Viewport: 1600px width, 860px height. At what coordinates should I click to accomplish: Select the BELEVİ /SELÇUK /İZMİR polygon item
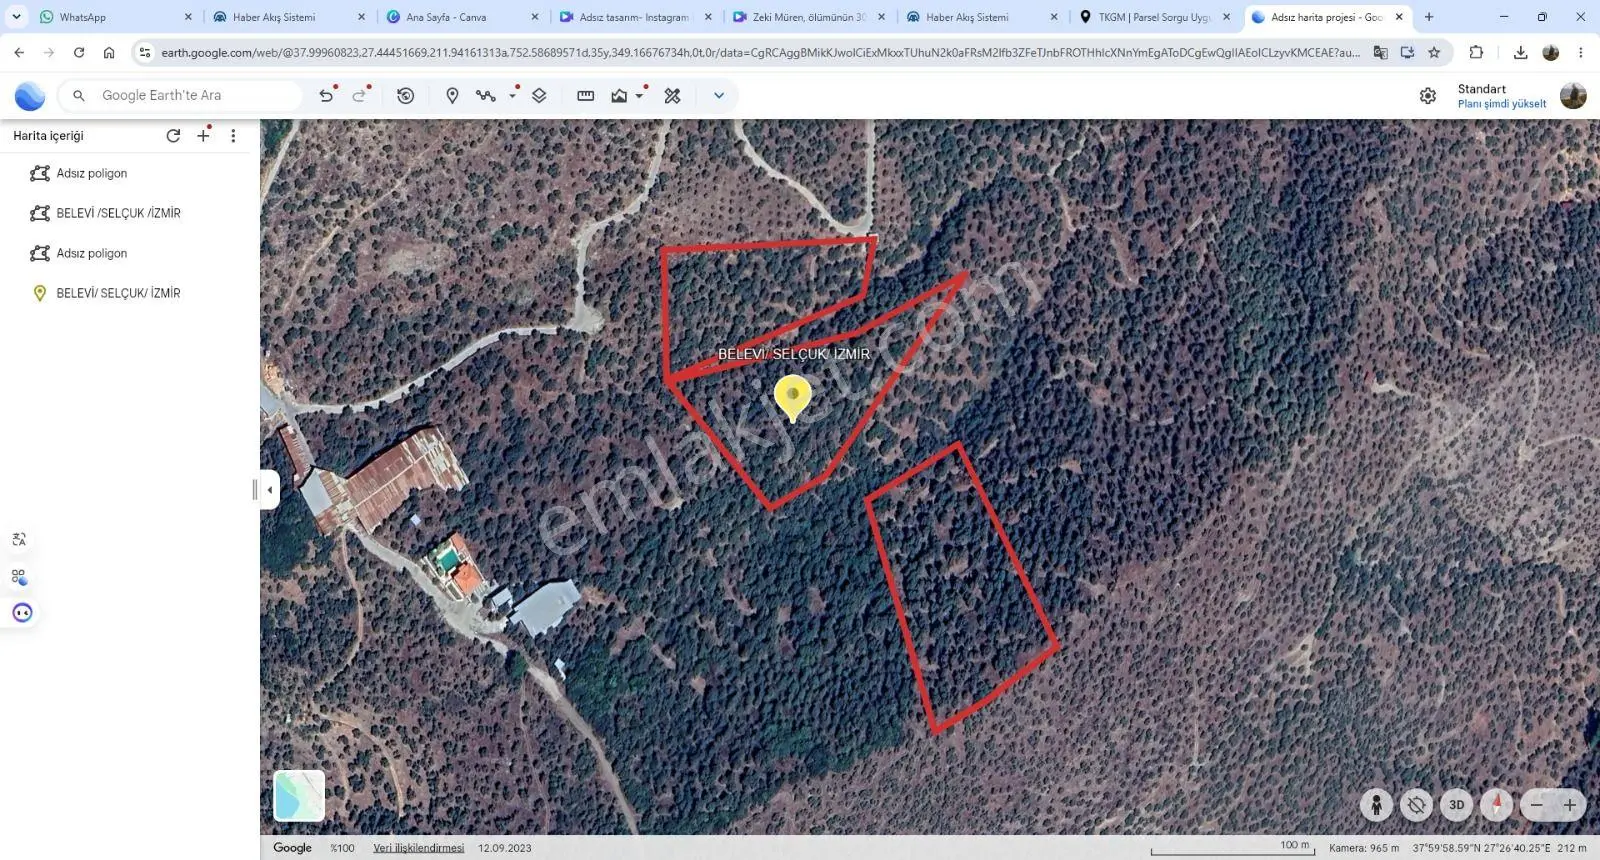pos(119,213)
